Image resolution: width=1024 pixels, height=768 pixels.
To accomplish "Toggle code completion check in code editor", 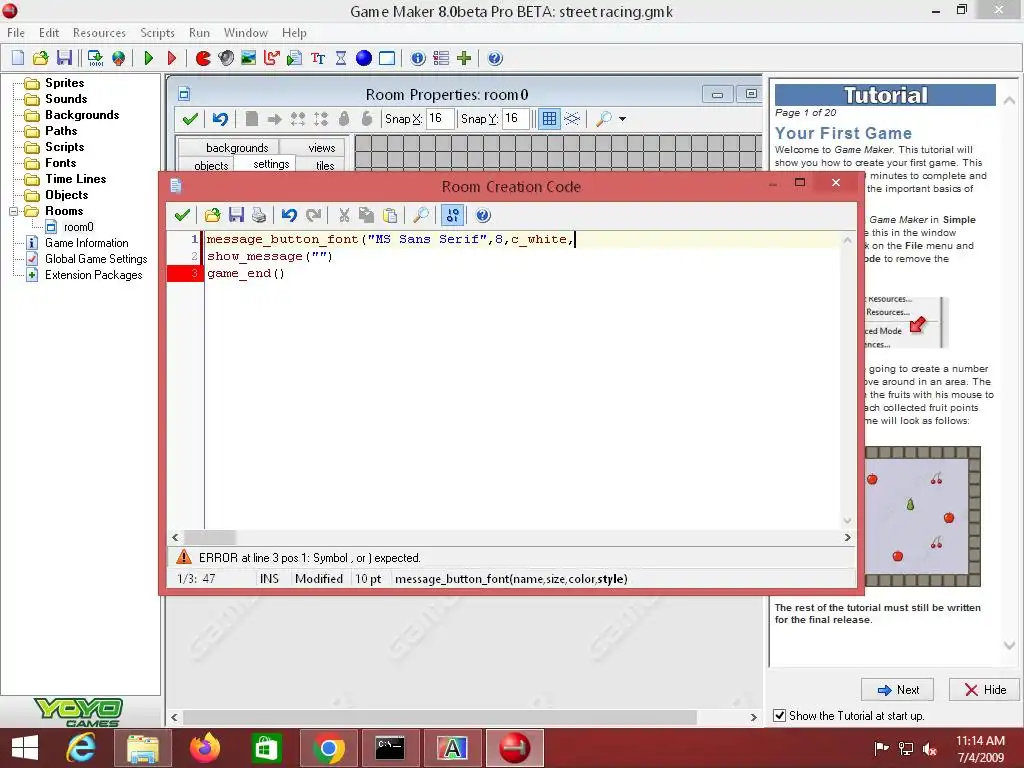I will click(452, 215).
